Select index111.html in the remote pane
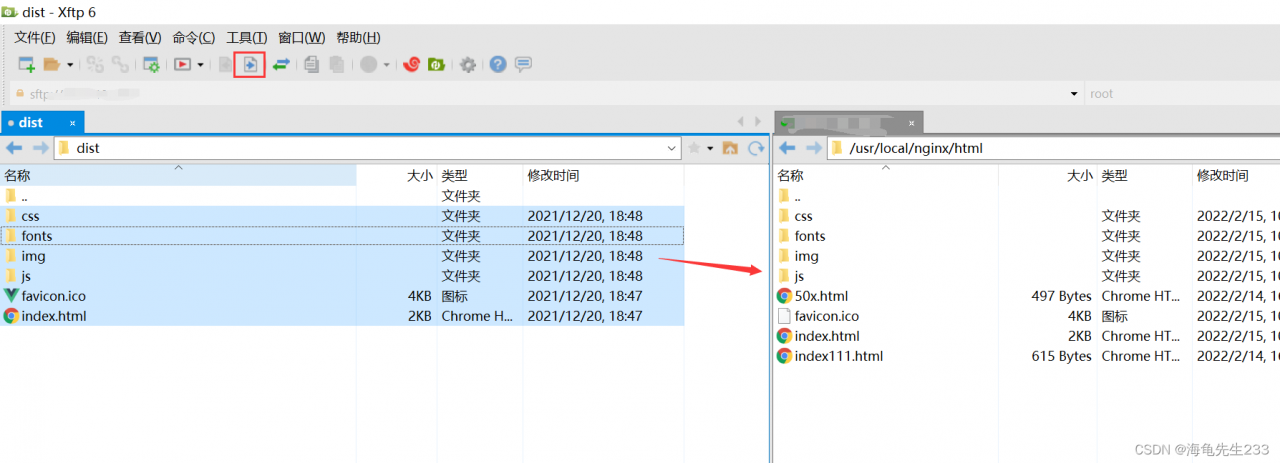This screenshot has height=463, width=1280. (x=1027, y=356)
